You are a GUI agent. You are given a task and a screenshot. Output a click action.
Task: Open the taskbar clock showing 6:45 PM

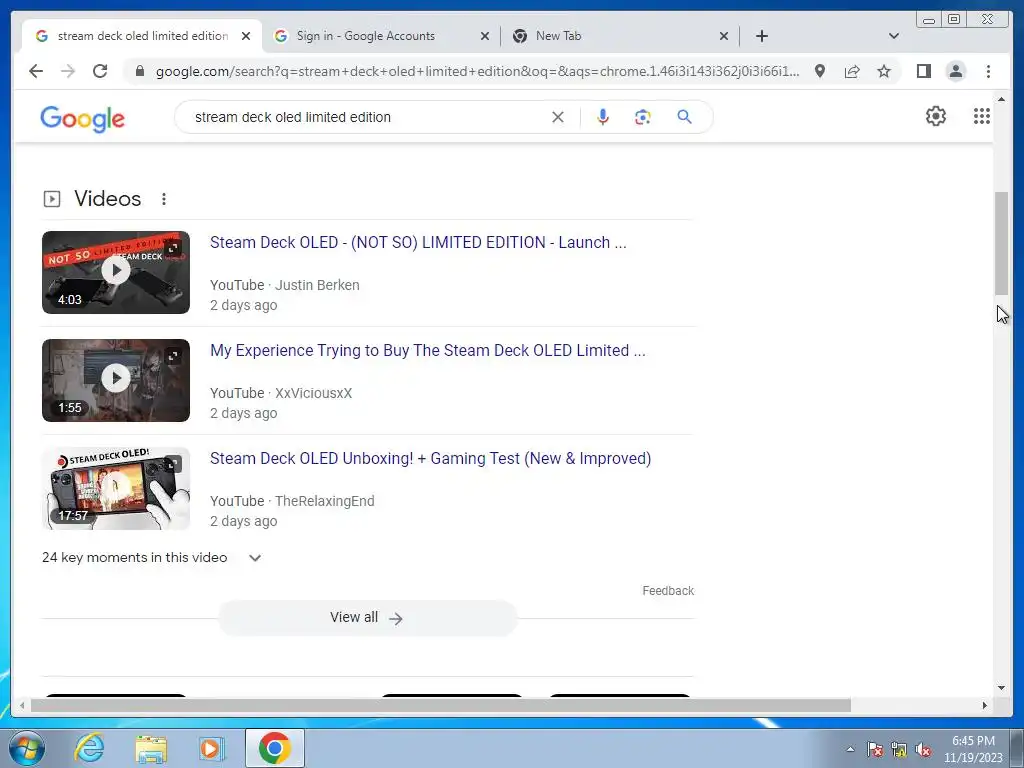973,749
